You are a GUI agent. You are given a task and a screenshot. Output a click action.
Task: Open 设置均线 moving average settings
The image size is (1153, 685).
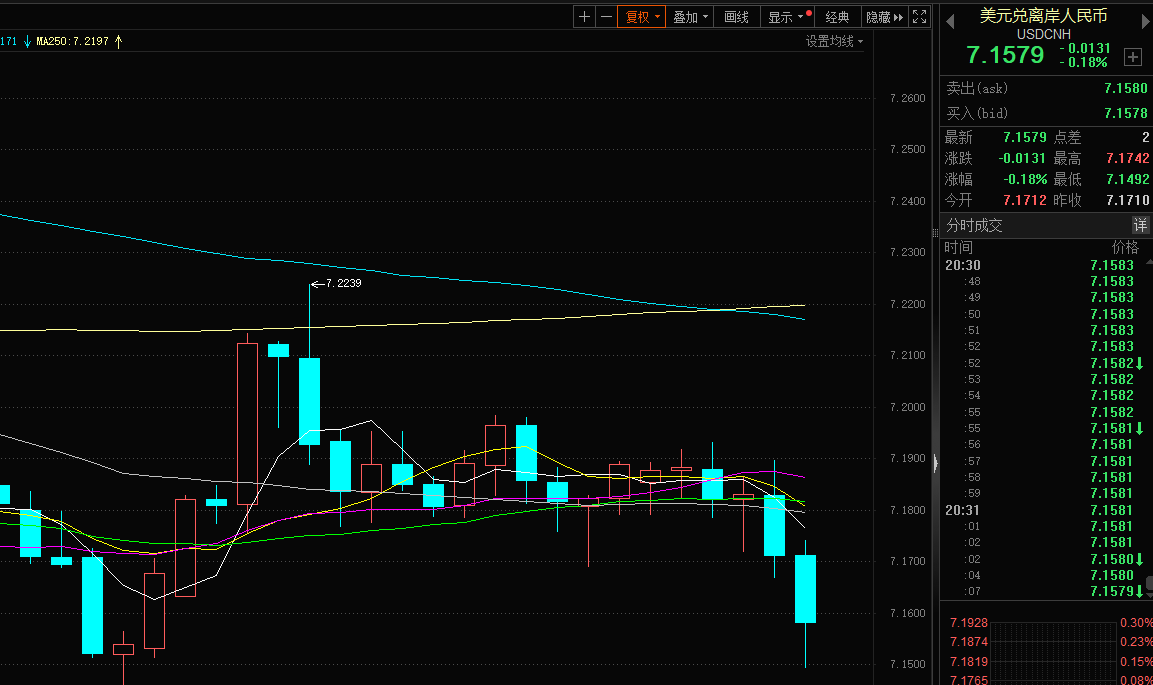coord(834,41)
